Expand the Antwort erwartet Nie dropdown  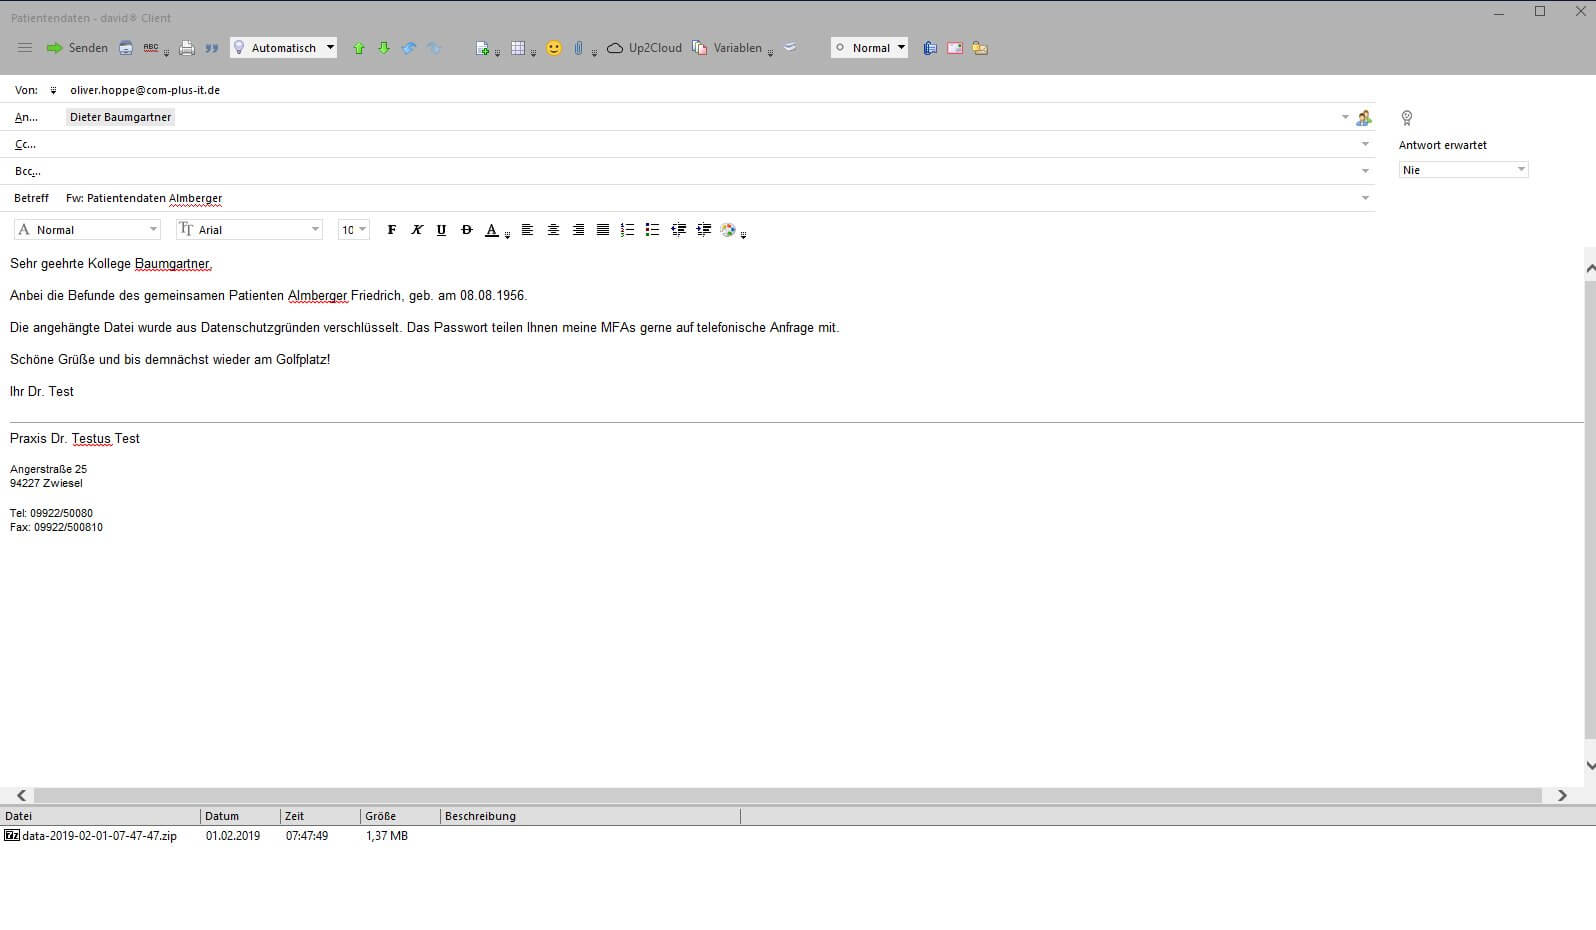pyautogui.click(x=1463, y=170)
